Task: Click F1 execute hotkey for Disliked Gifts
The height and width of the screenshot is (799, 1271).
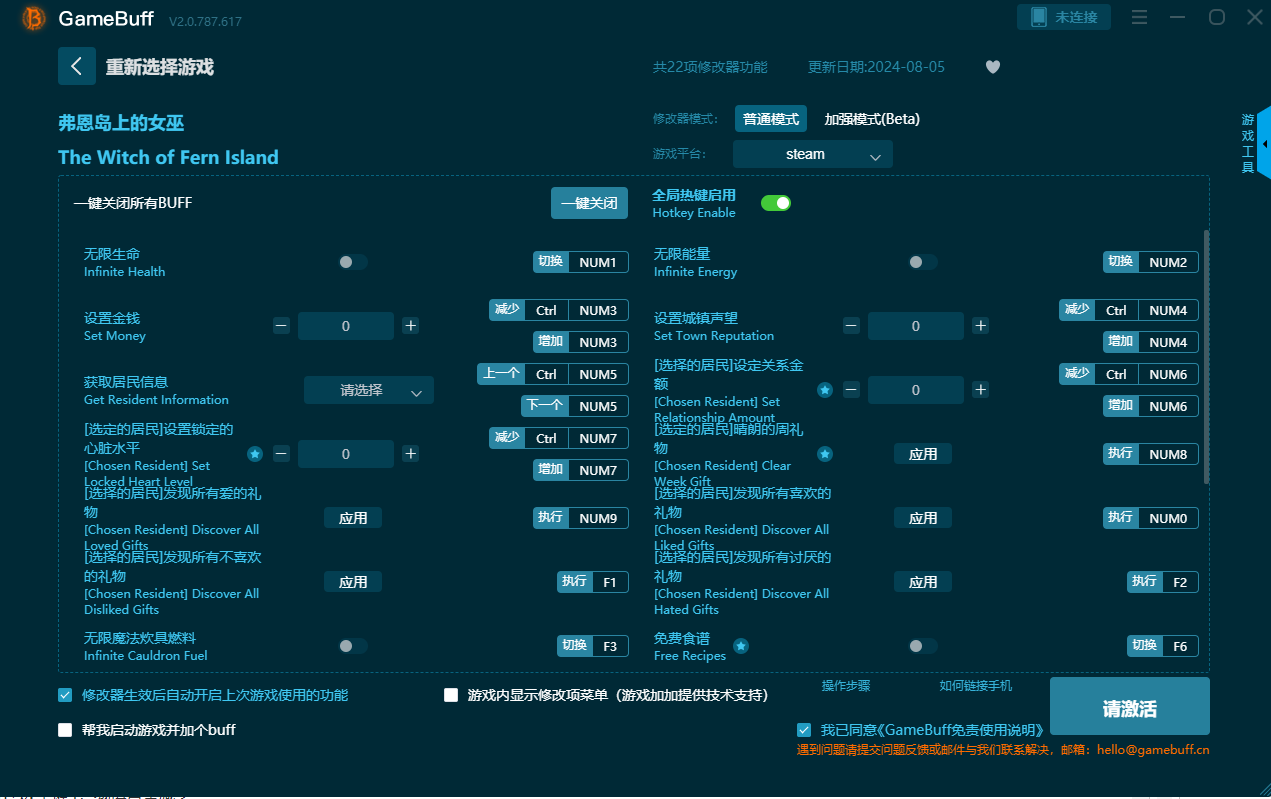Action: point(593,582)
